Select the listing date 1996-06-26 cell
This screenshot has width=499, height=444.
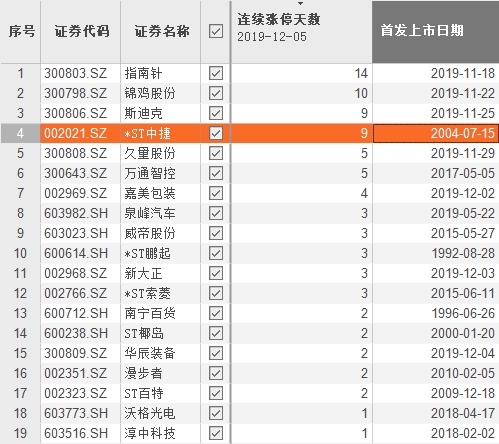pos(436,313)
